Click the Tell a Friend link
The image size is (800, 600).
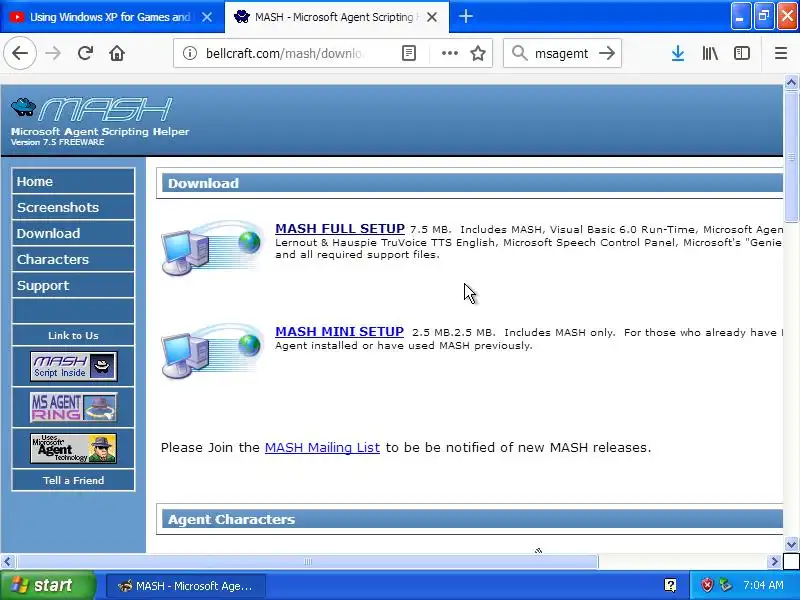click(73, 480)
